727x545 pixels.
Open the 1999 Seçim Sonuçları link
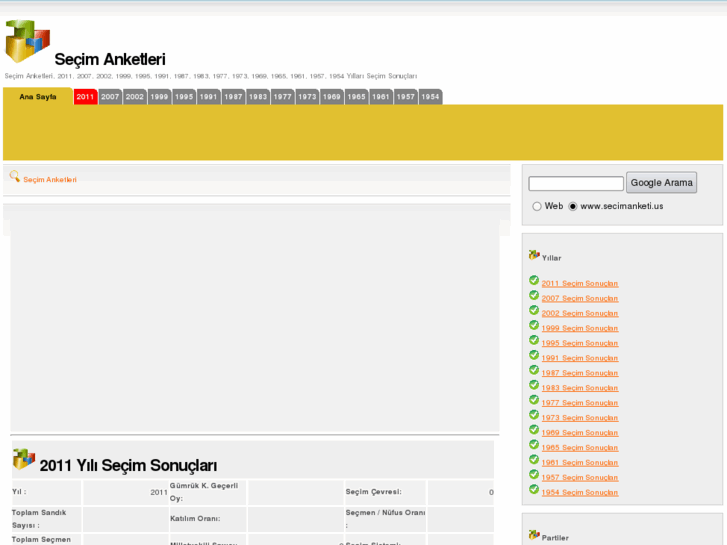tap(580, 328)
